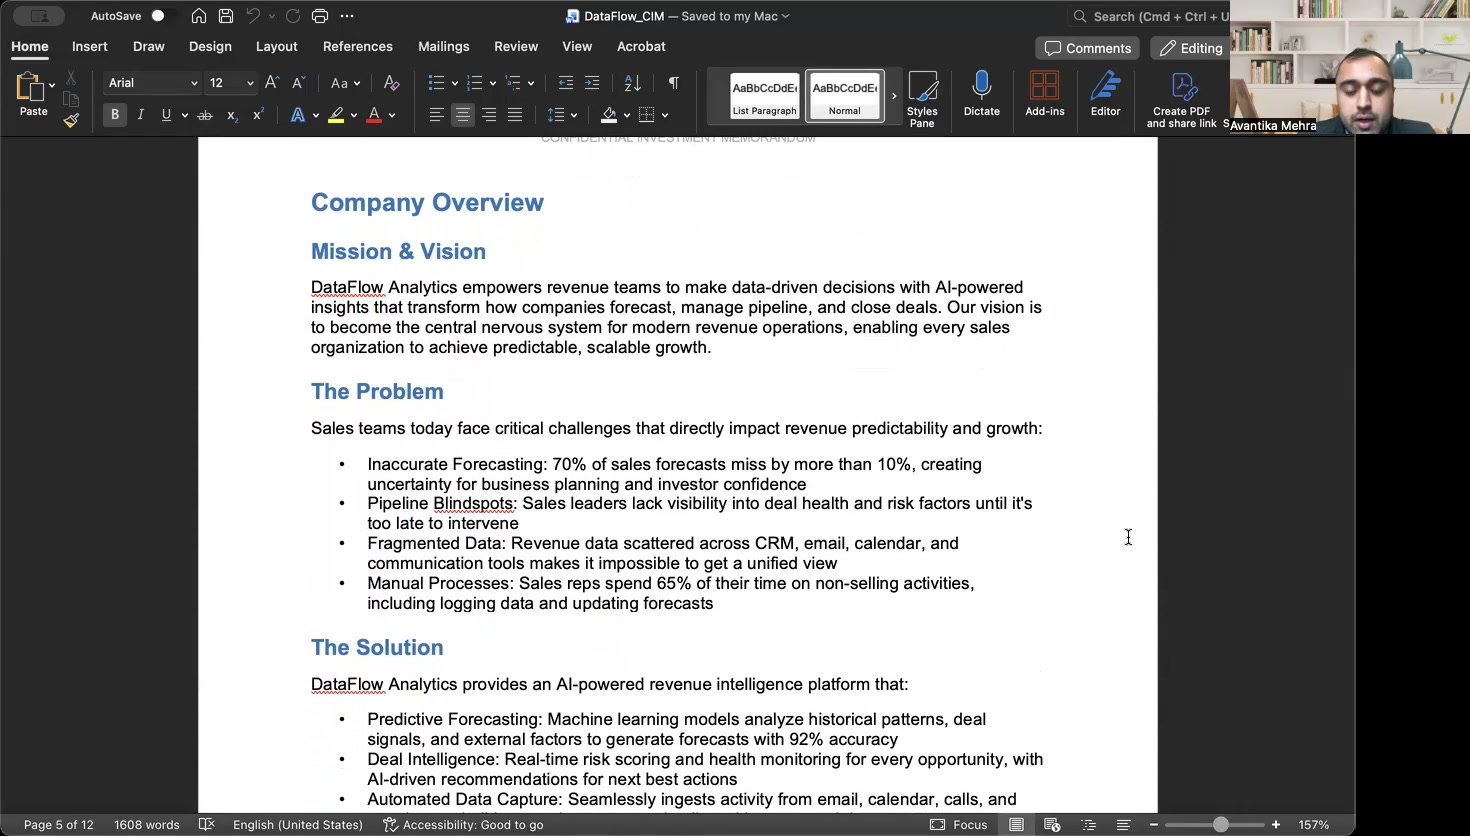Copy formatting with the Format Painter brush
1470x836 pixels.
coord(71,120)
